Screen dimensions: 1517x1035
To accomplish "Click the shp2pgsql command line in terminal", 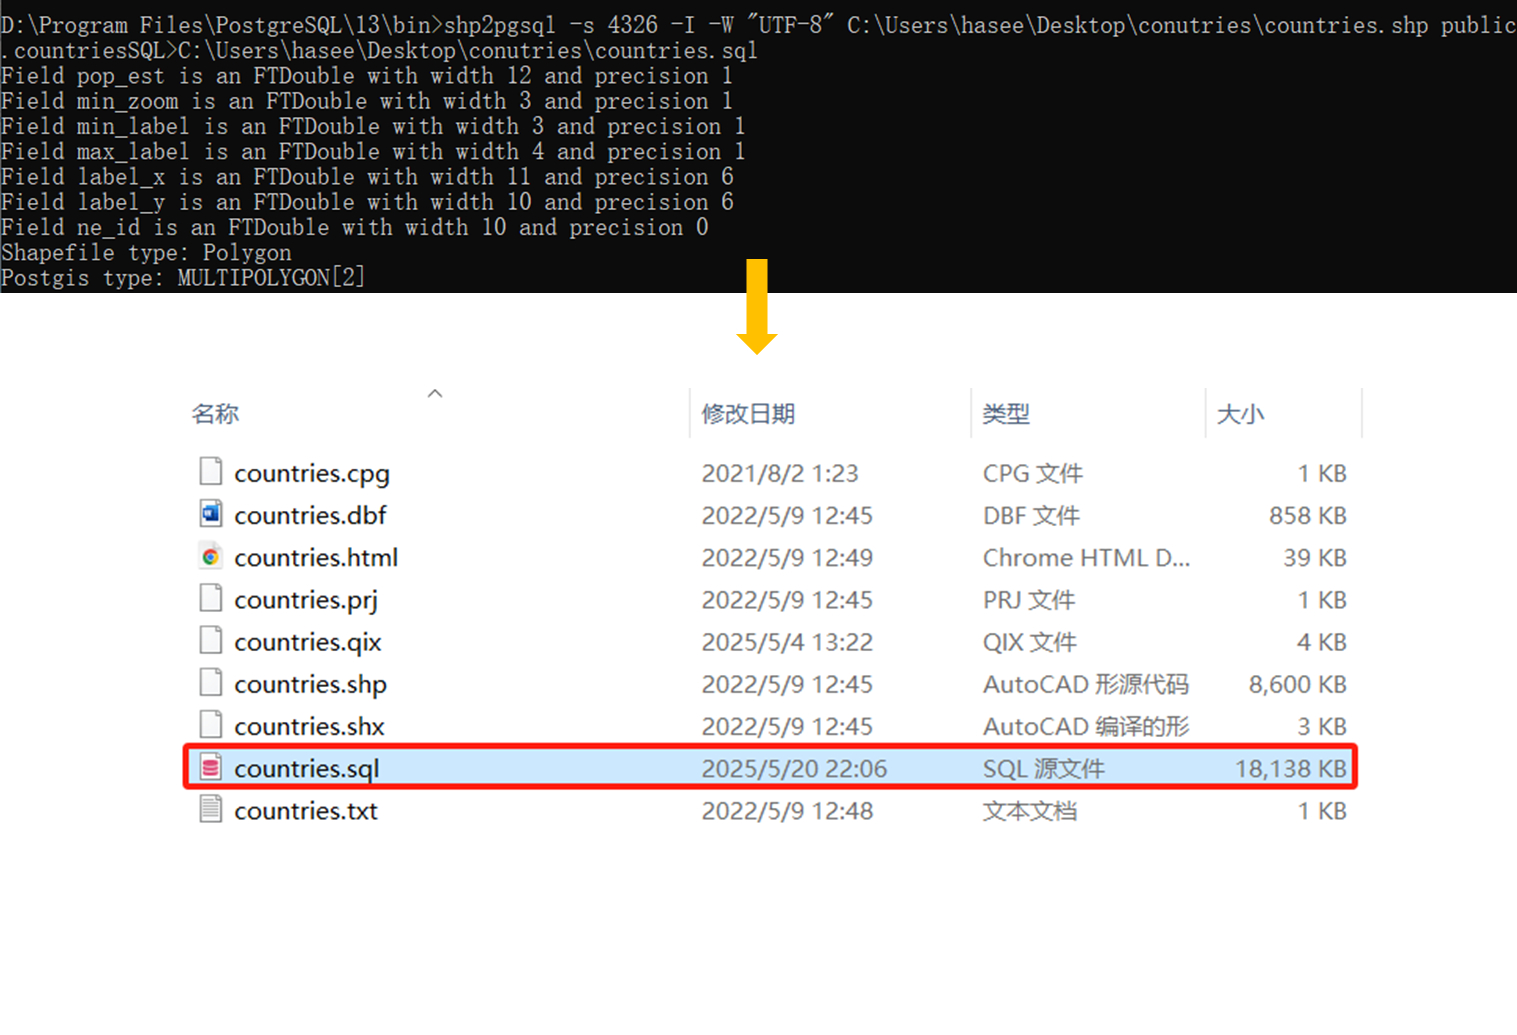I will [758, 37].
